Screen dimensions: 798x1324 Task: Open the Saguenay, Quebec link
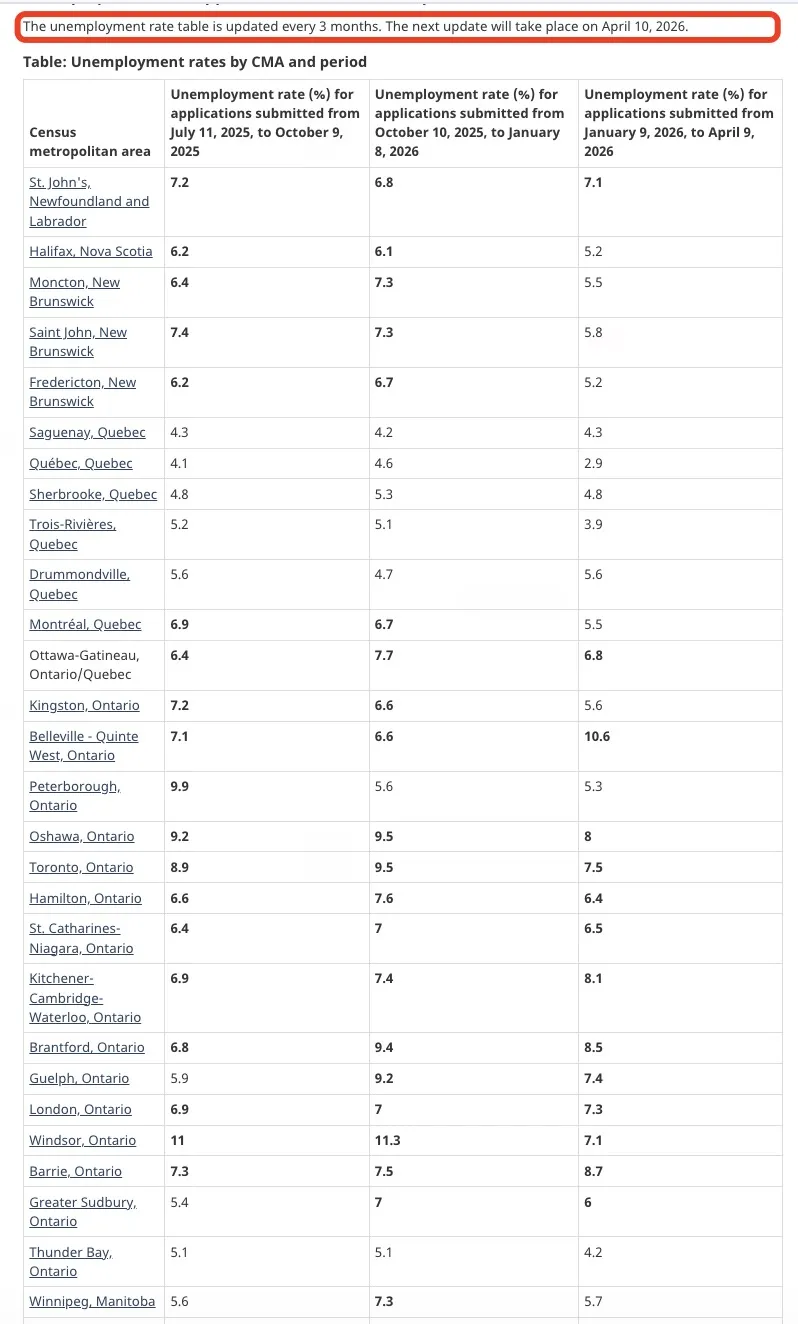tap(87, 432)
